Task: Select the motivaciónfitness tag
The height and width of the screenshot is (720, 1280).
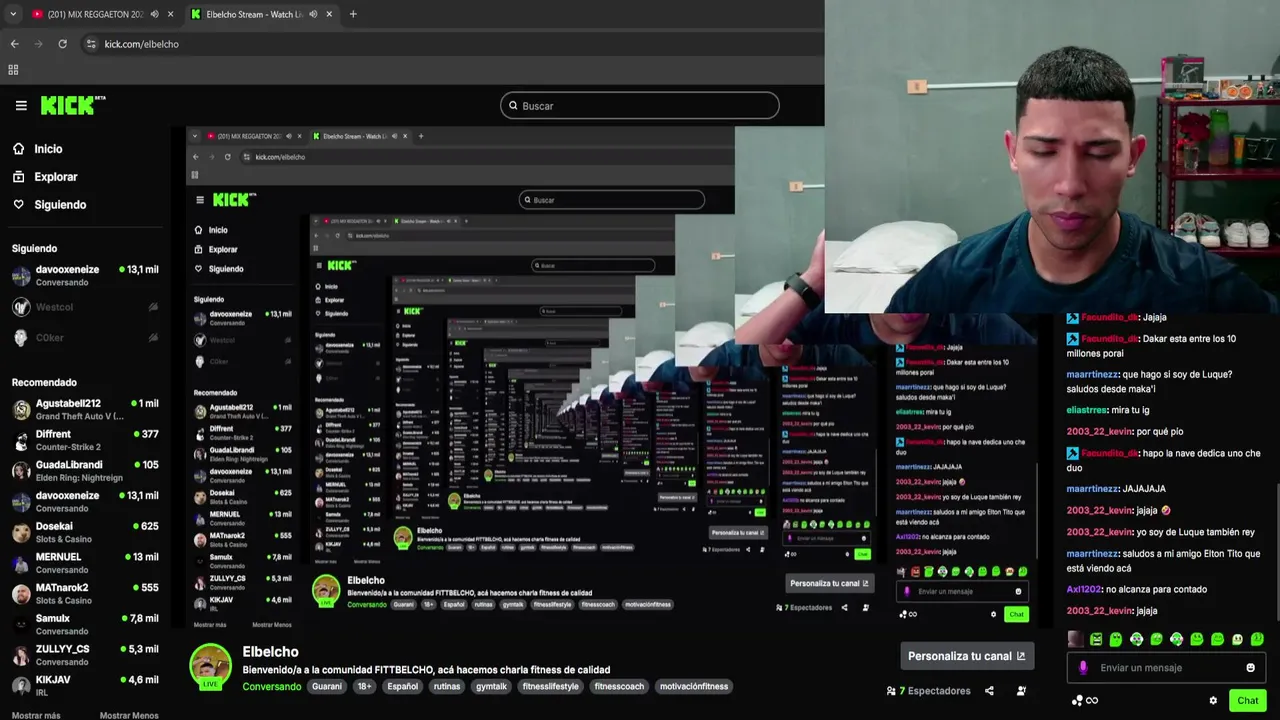Action: (694, 687)
